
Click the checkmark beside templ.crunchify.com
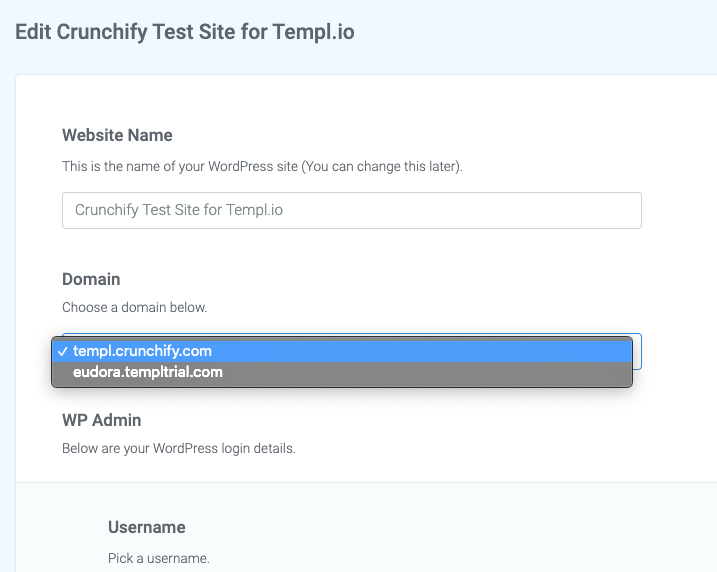click(63, 351)
